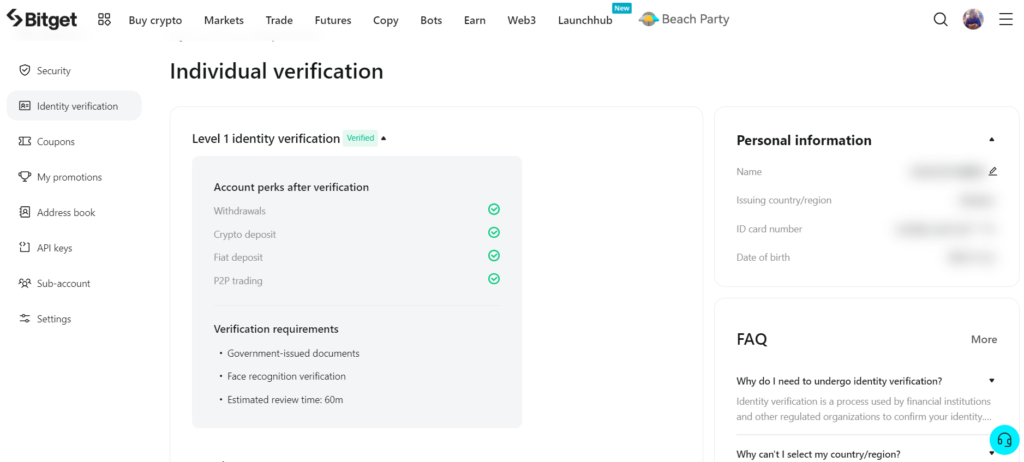Click 'Face recognition verification' bullet
The image size is (1024, 462).
click(x=287, y=376)
